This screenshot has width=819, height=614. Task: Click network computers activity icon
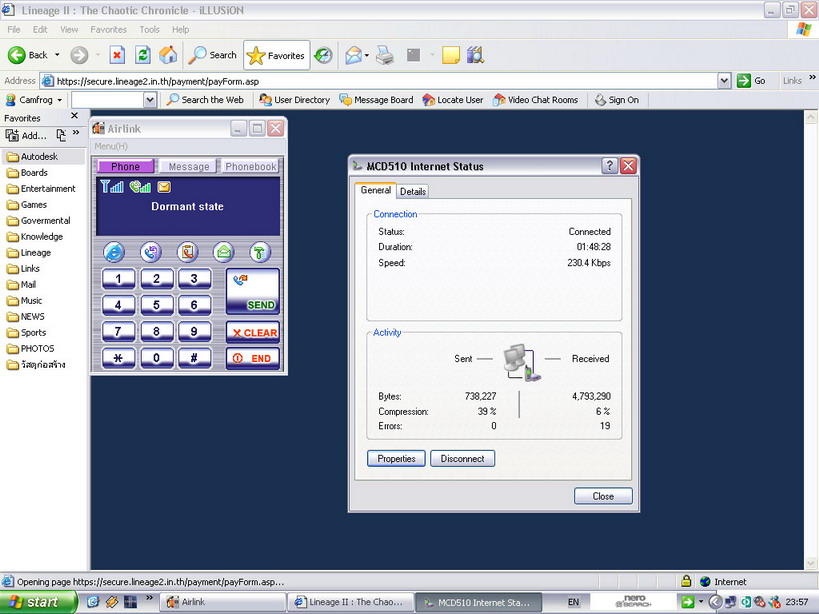(x=521, y=362)
